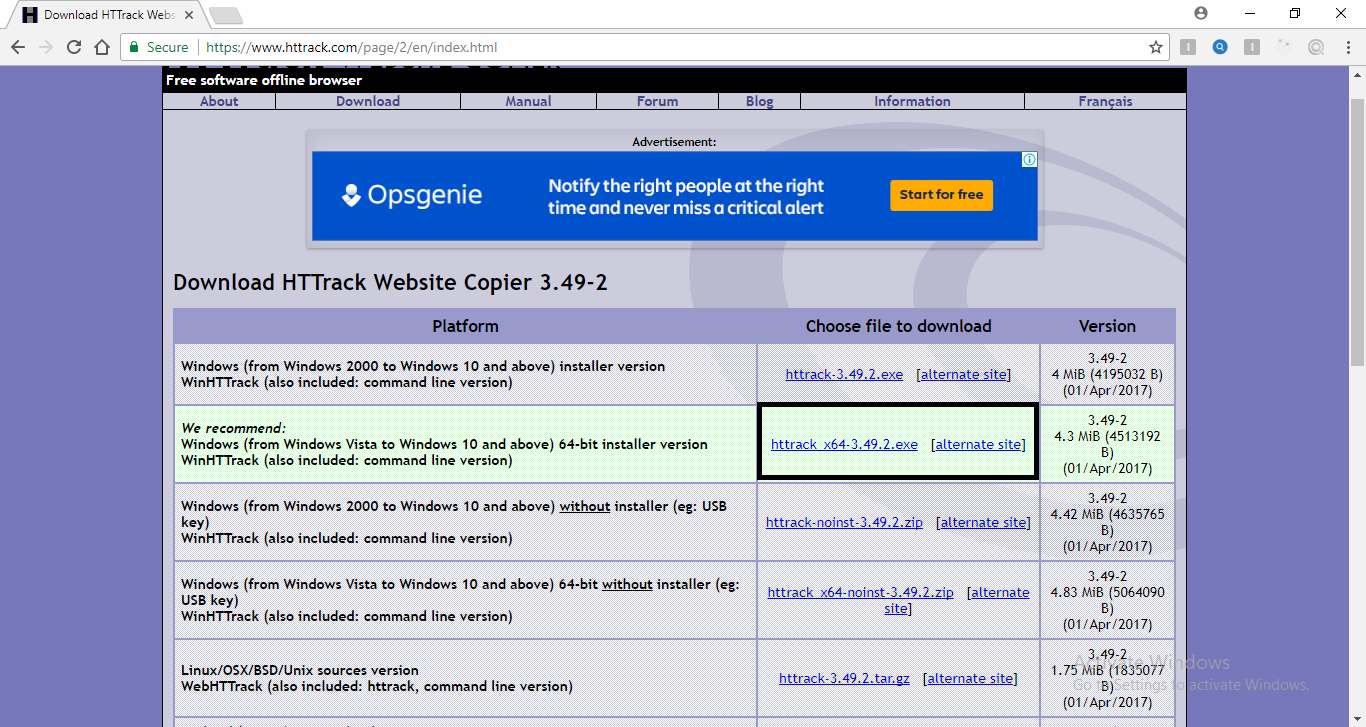Screen dimensions: 1366x727
Task: Visit the Forum section
Action: click(x=657, y=101)
